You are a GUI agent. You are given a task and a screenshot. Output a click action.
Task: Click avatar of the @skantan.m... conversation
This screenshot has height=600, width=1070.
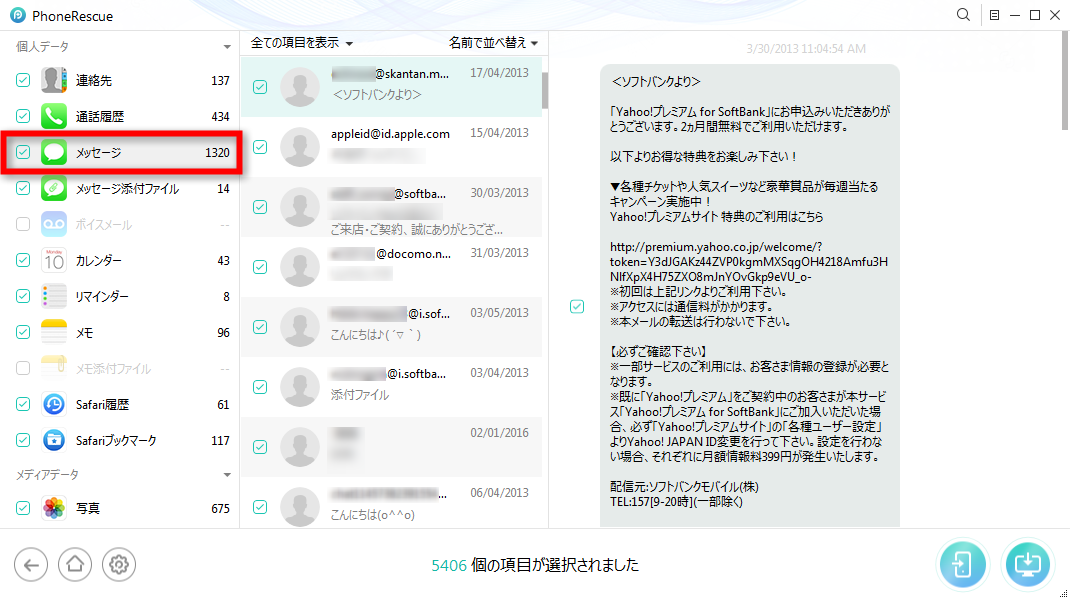[300, 87]
